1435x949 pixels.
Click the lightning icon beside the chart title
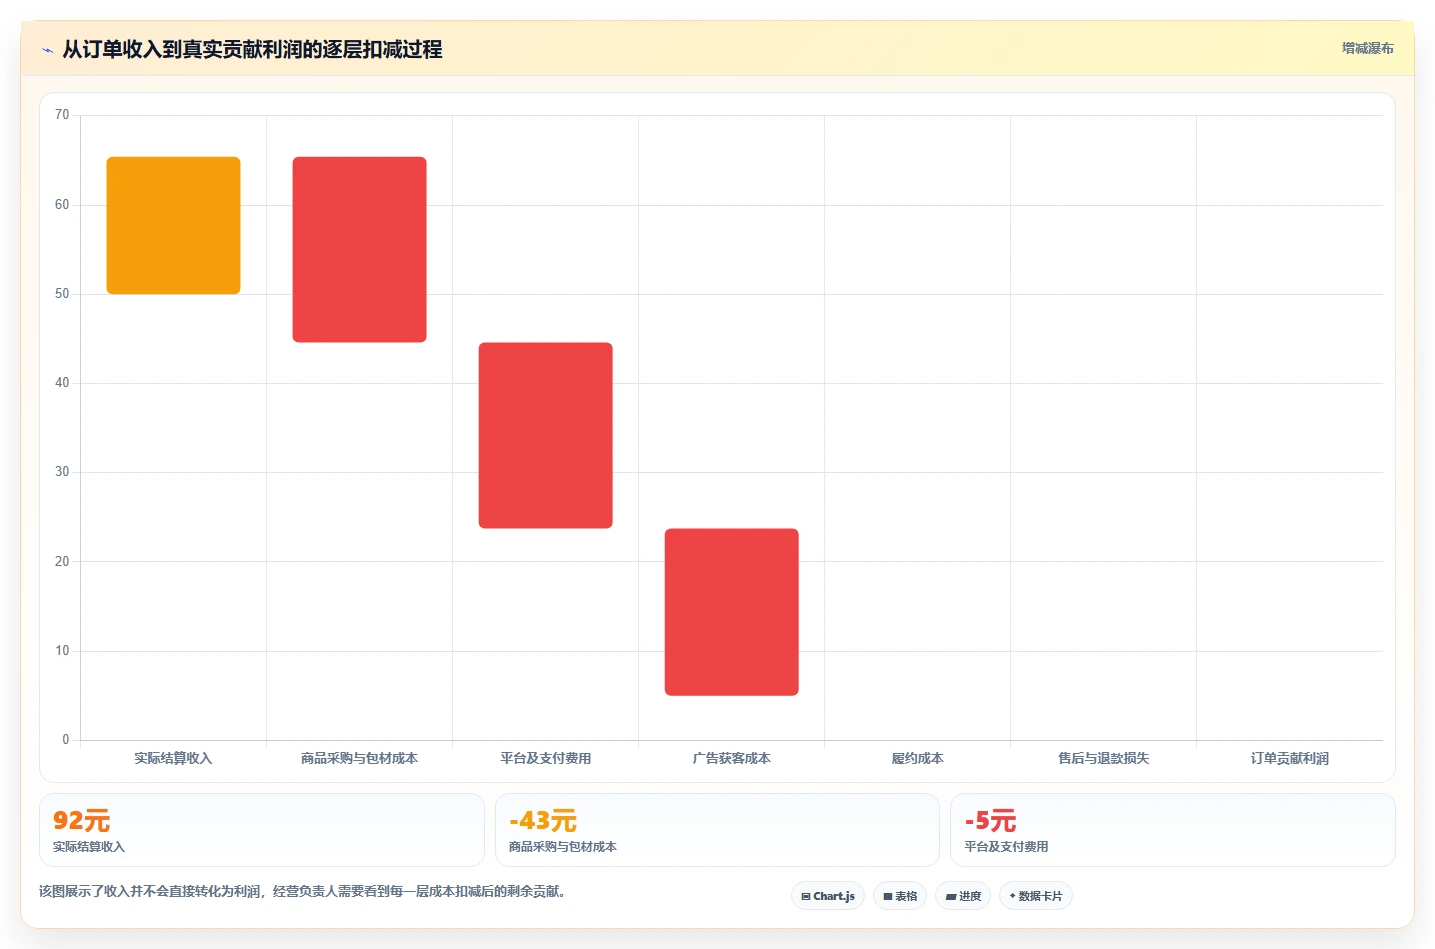[x=47, y=50]
